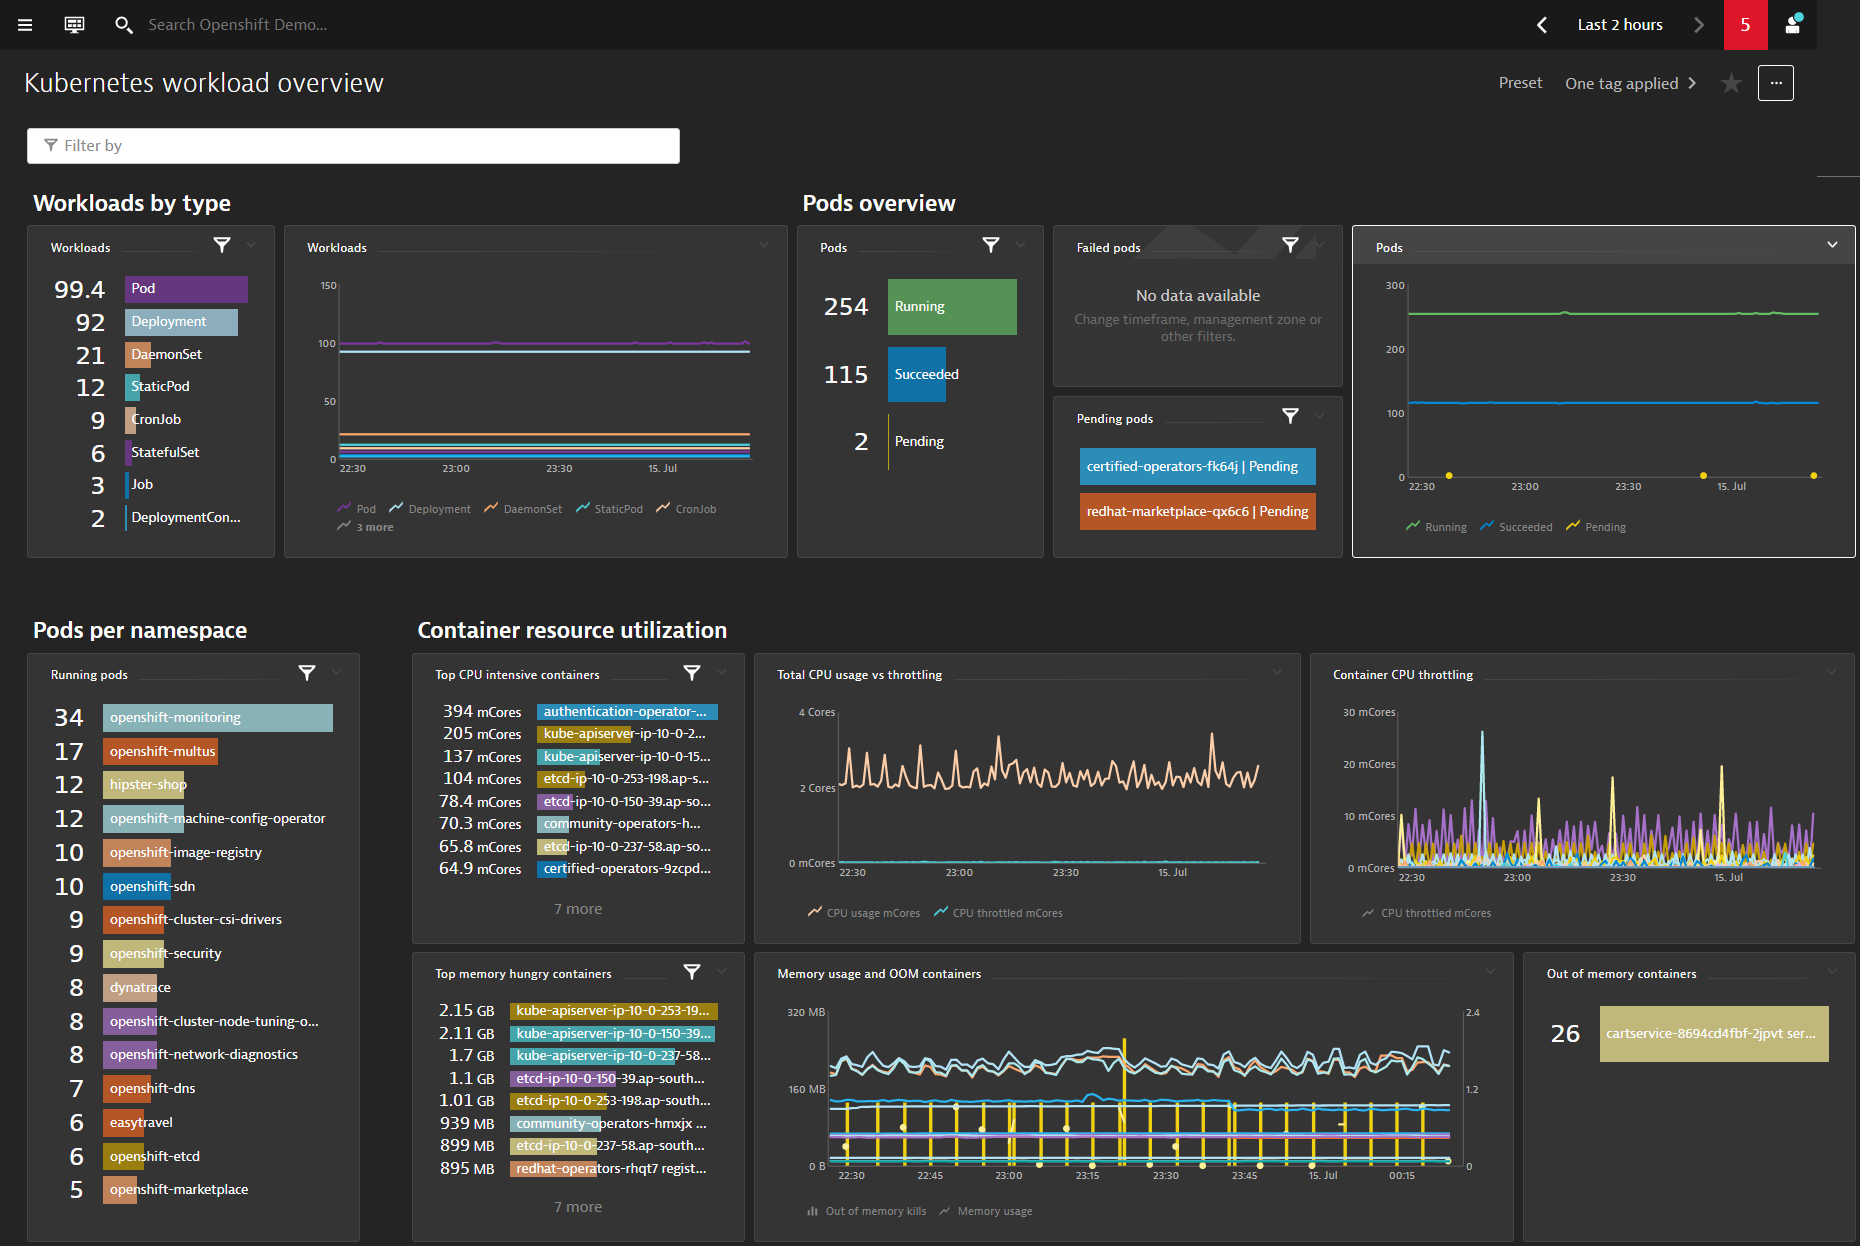
Task: Expand Container CPU throttling tile chevron
Action: pyautogui.click(x=1832, y=673)
